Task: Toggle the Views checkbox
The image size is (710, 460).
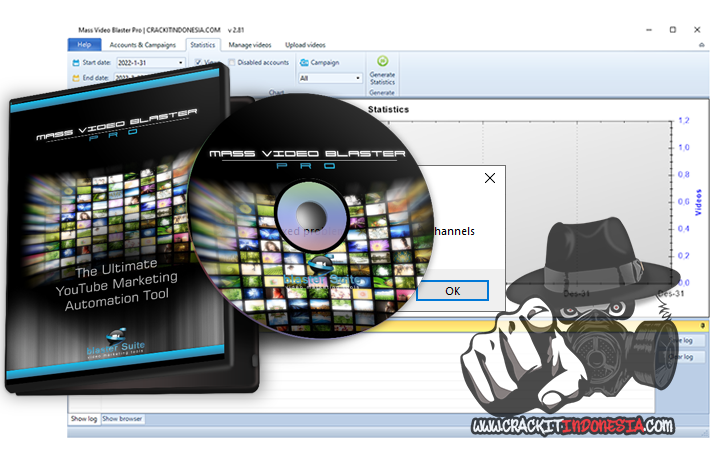Action: (x=198, y=62)
